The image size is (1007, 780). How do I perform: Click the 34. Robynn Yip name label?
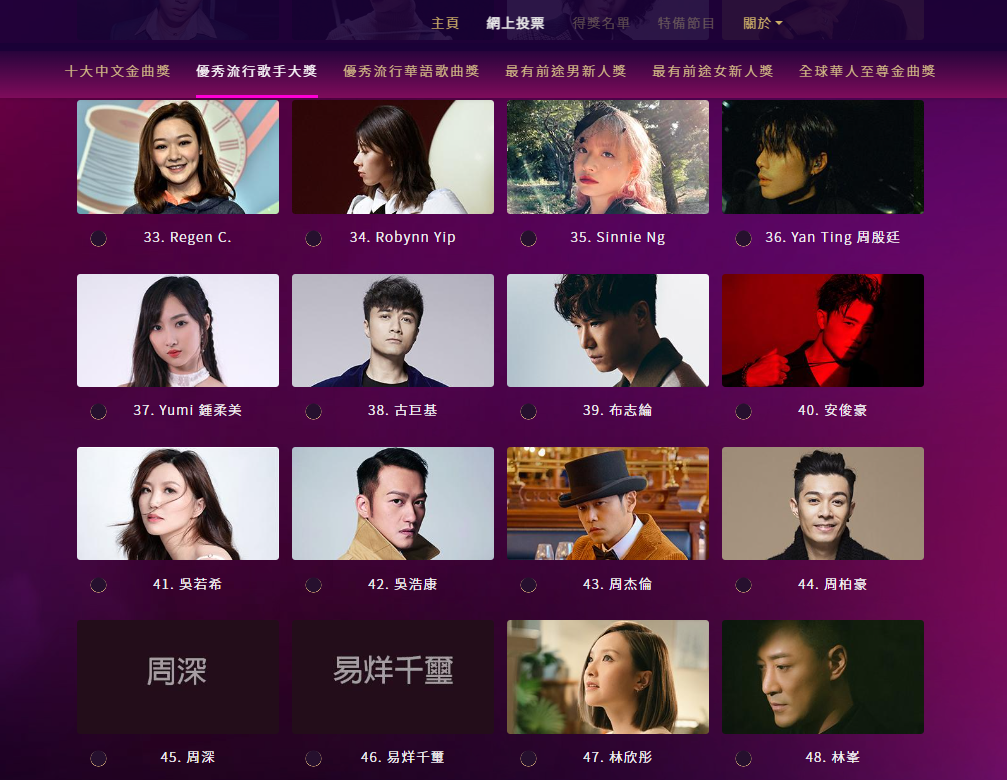(x=403, y=238)
